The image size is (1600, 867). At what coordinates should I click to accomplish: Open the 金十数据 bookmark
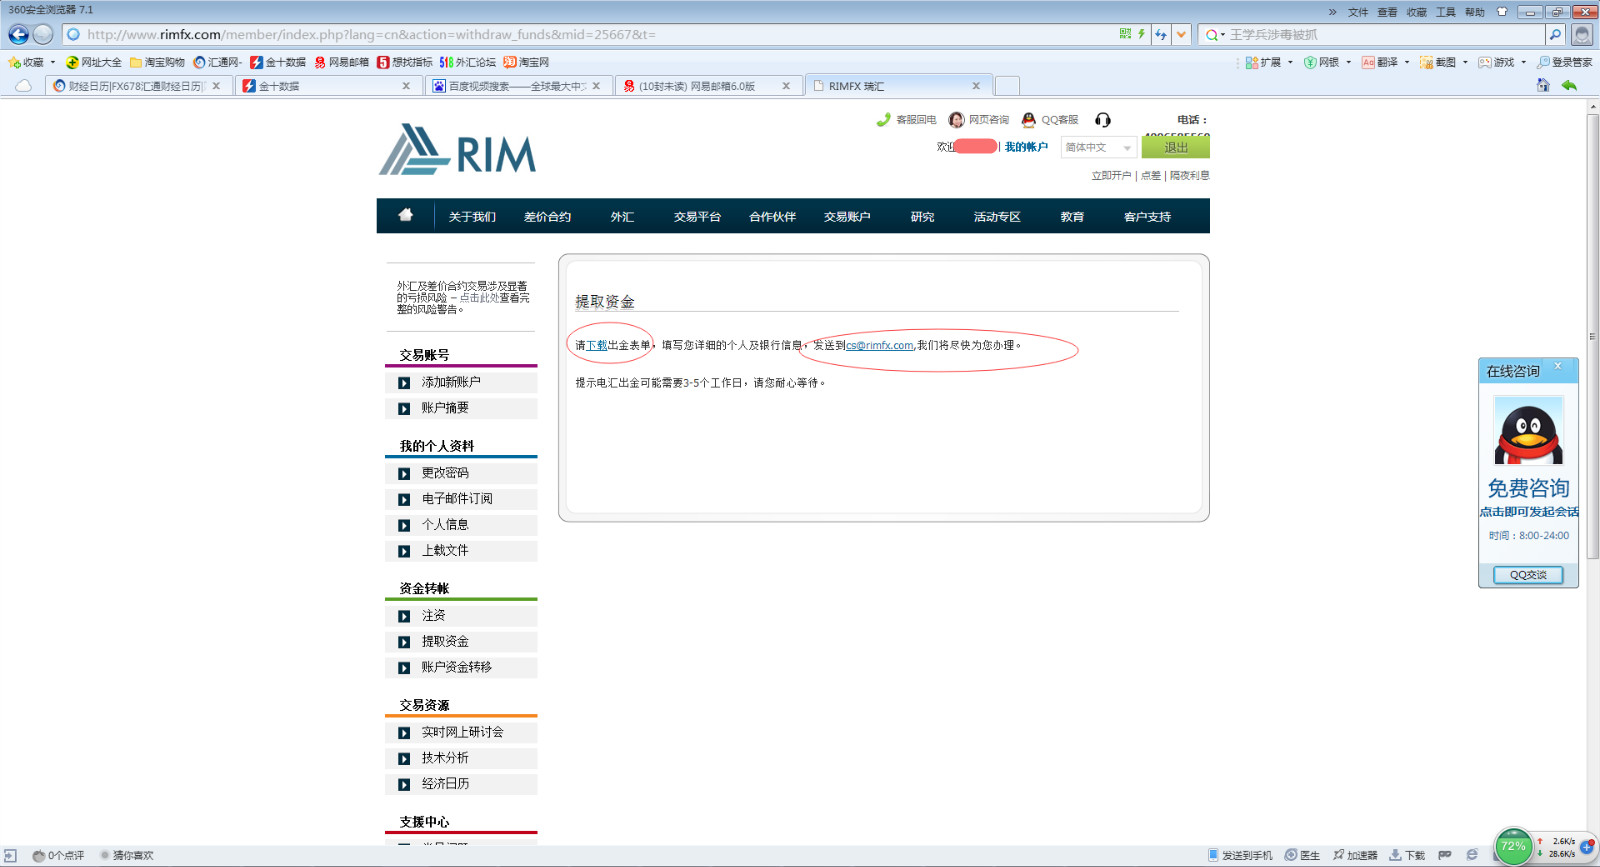(x=278, y=62)
